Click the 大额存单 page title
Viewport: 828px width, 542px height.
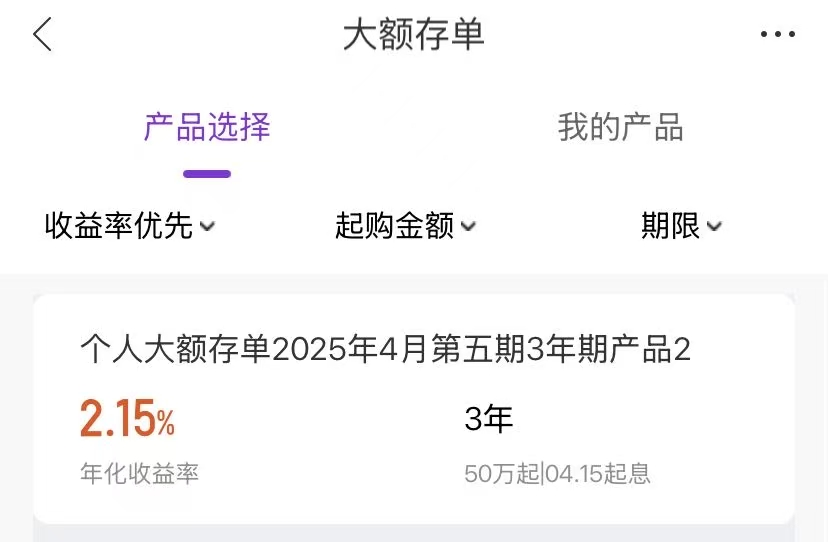point(413,35)
